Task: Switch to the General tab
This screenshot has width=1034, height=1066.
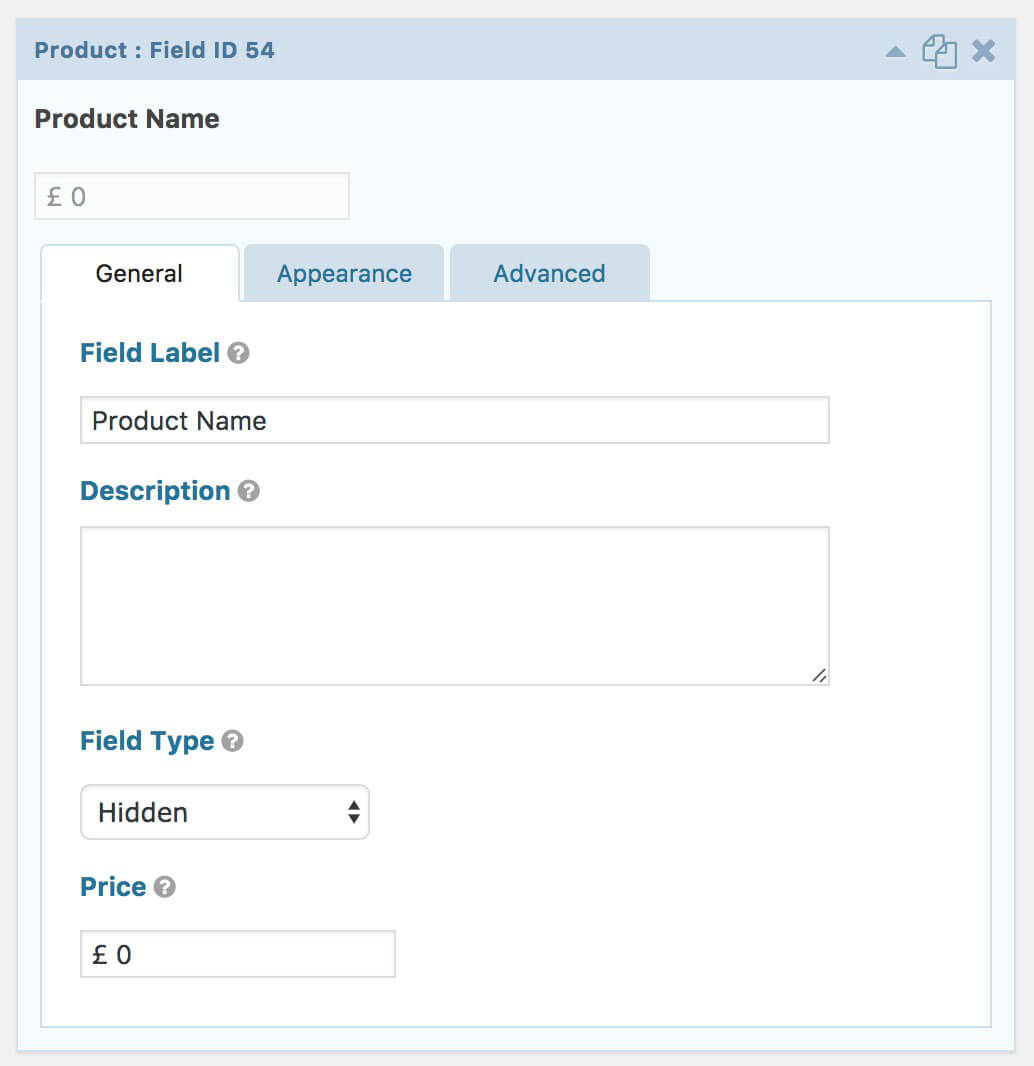Action: (x=139, y=273)
